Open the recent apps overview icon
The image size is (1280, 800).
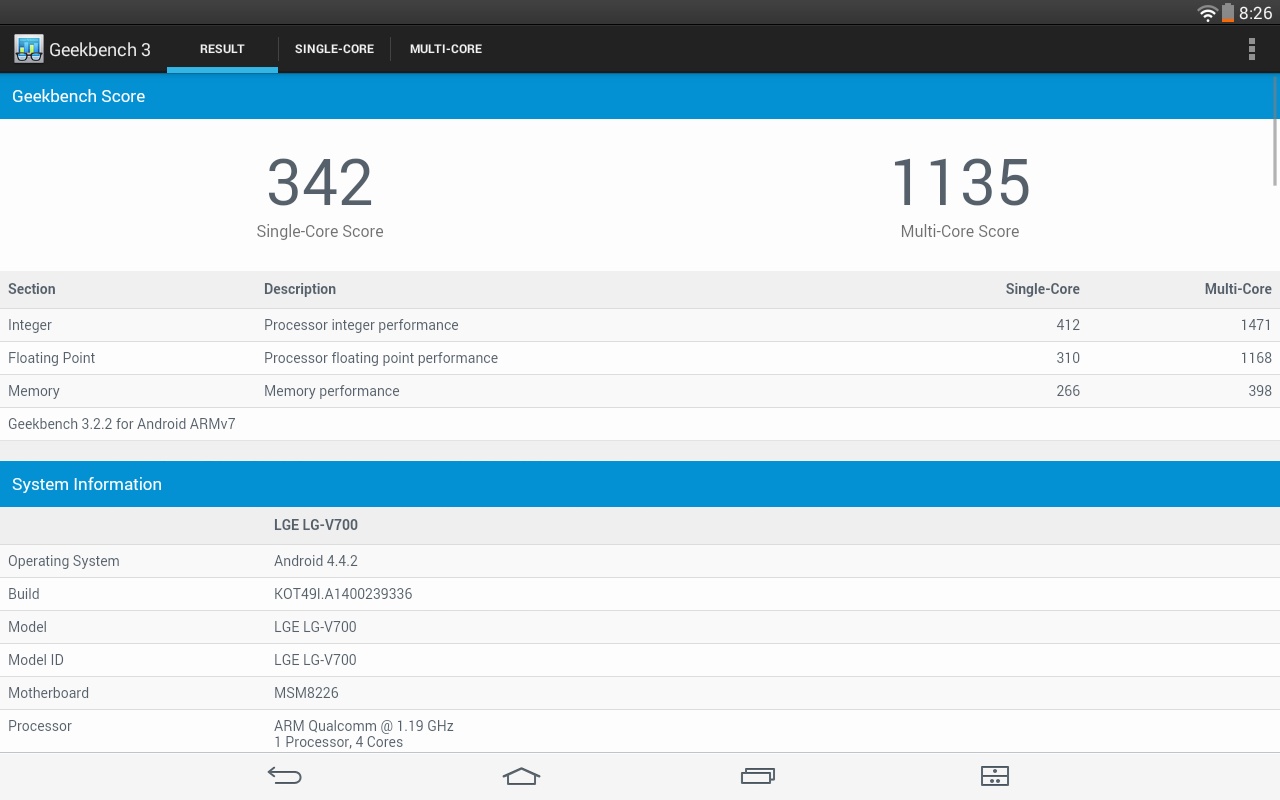[x=758, y=776]
